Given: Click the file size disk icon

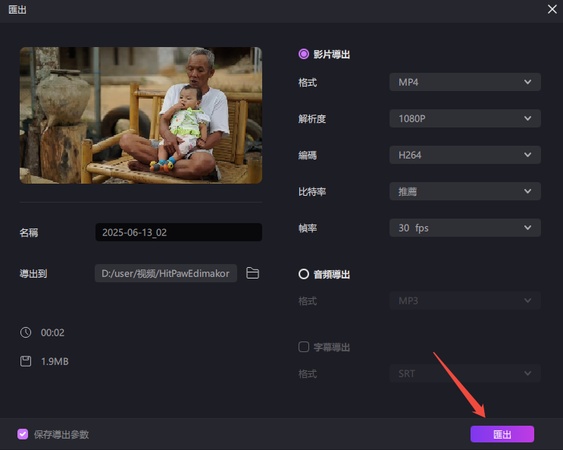Looking at the screenshot, I should pos(25,361).
